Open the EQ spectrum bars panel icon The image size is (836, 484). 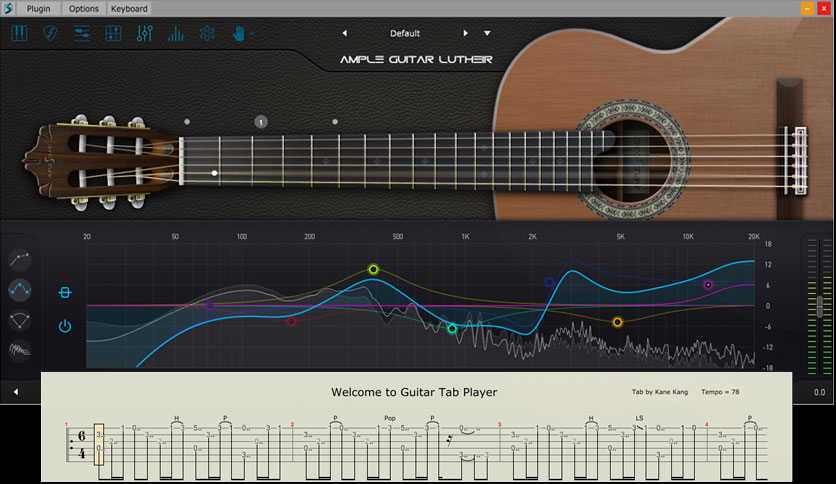pyautogui.click(x=175, y=34)
